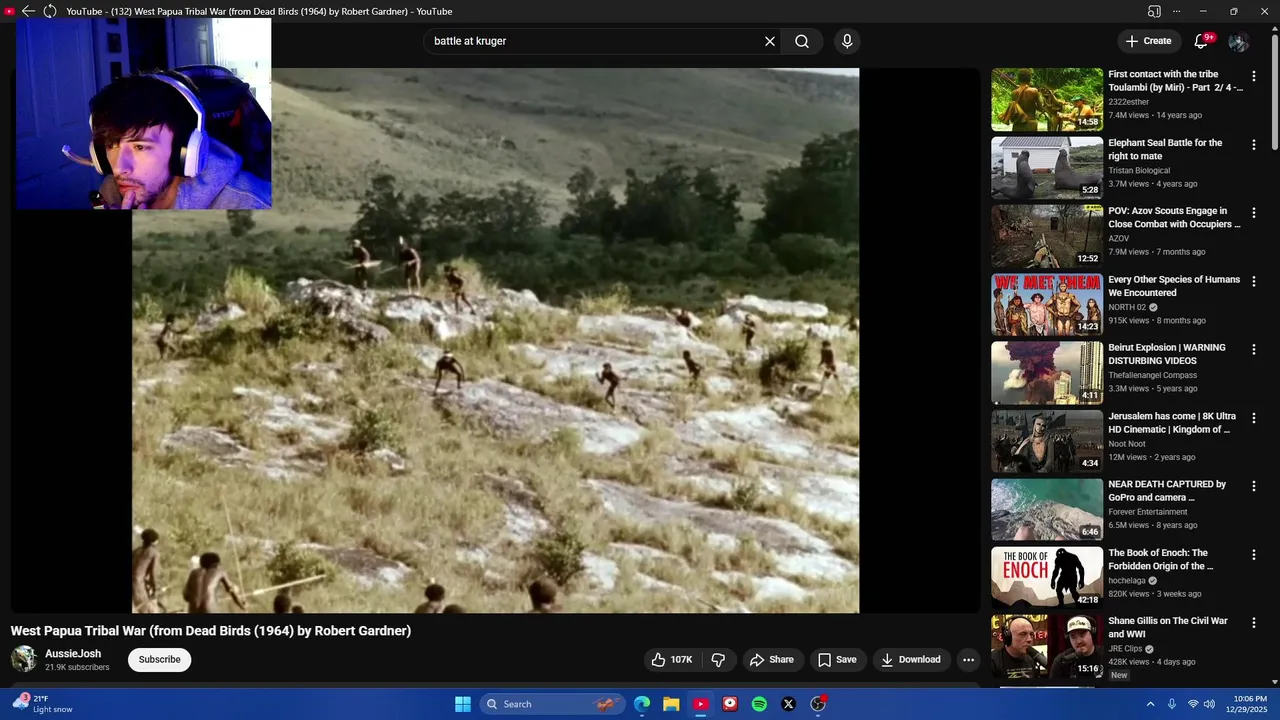This screenshot has height=720, width=1280.
Task: Open options for 'Jerusalem has come' video
Action: (1254, 418)
